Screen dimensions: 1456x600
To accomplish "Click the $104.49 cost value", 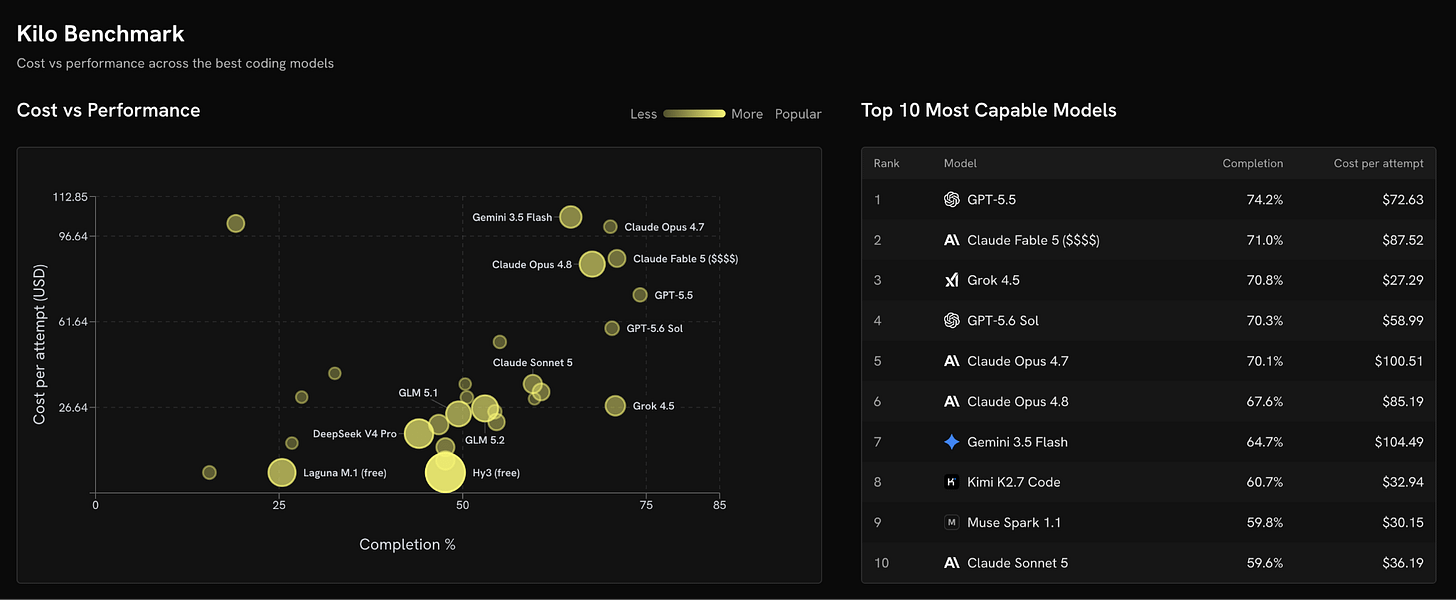I will 1398,441.
